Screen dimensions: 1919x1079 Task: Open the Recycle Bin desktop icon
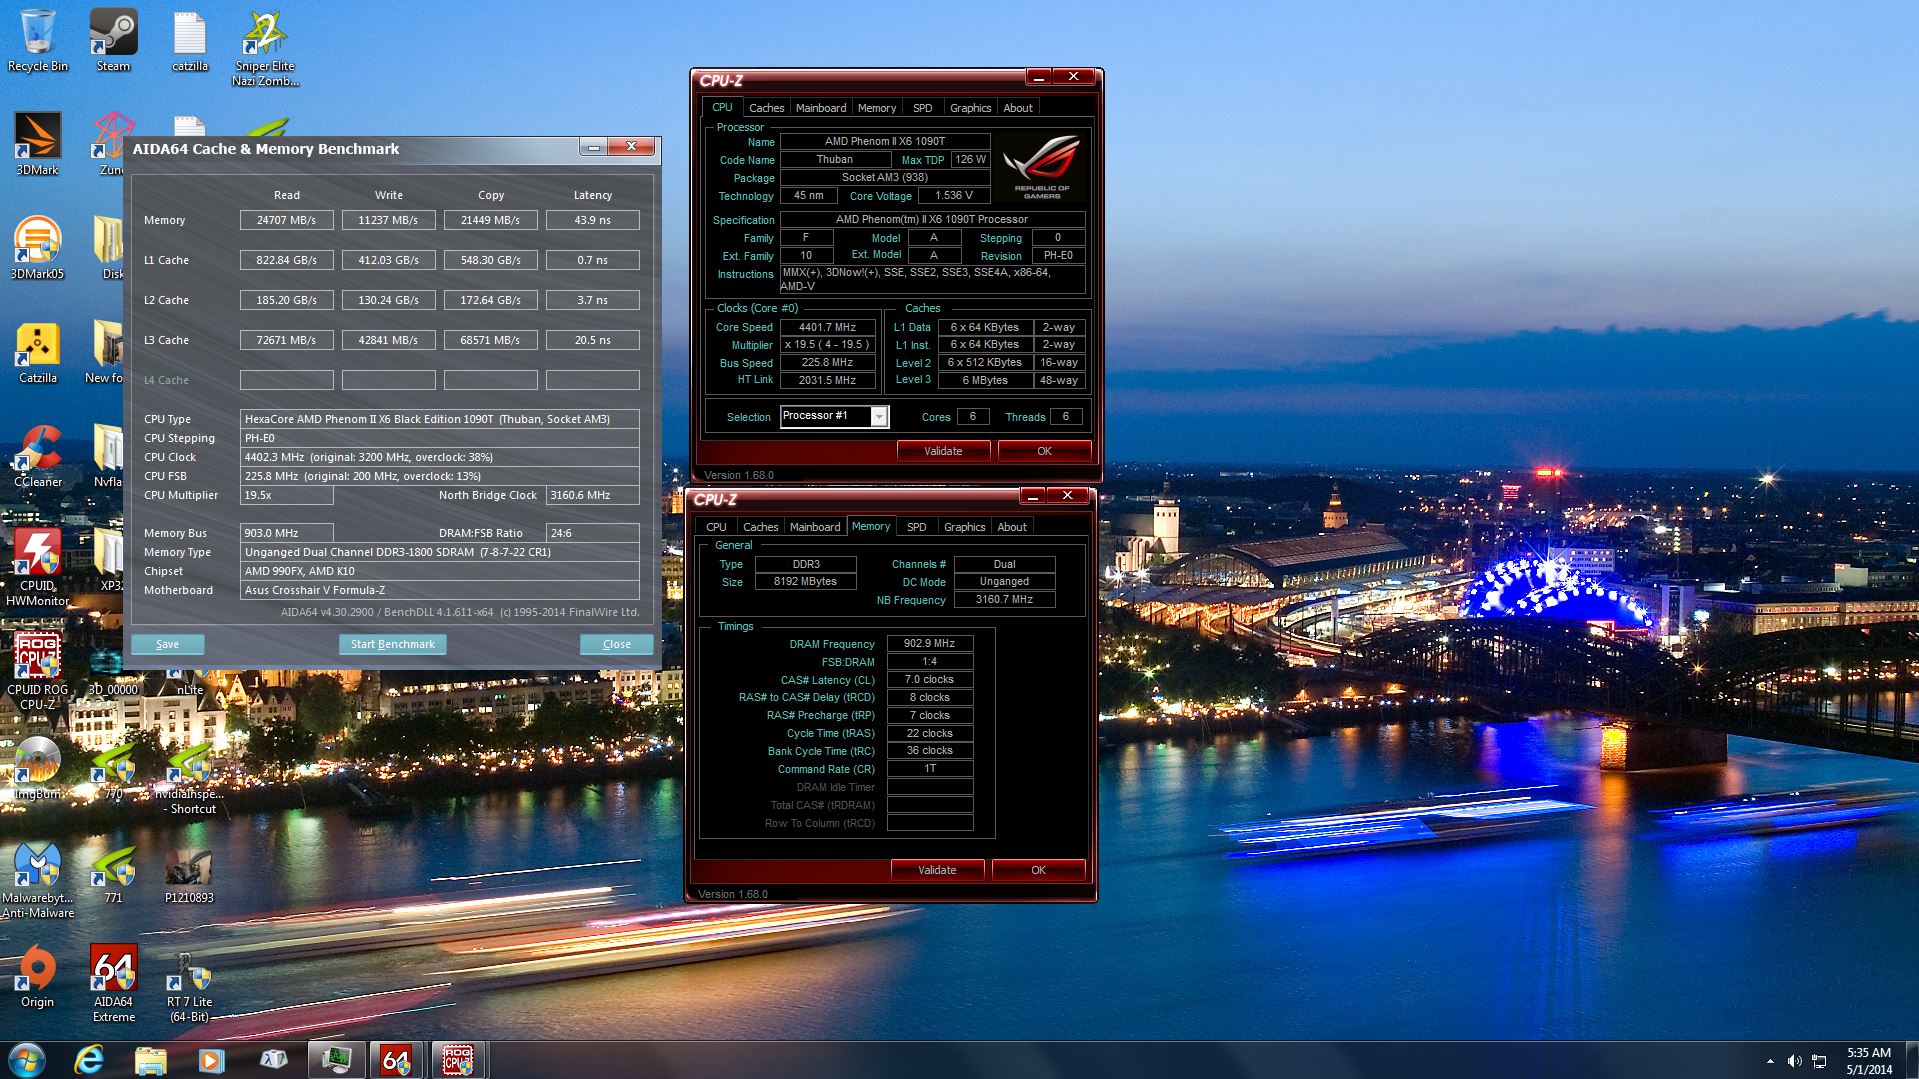(x=38, y=41)
